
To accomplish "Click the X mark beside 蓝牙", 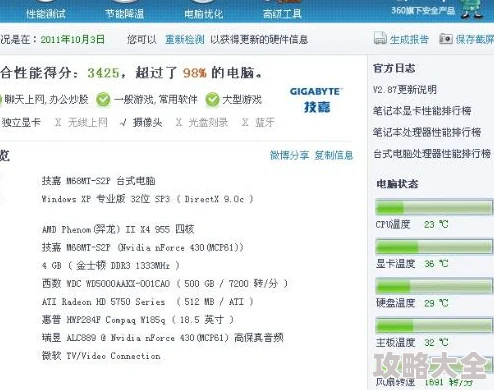I will [x=245, y=123].
